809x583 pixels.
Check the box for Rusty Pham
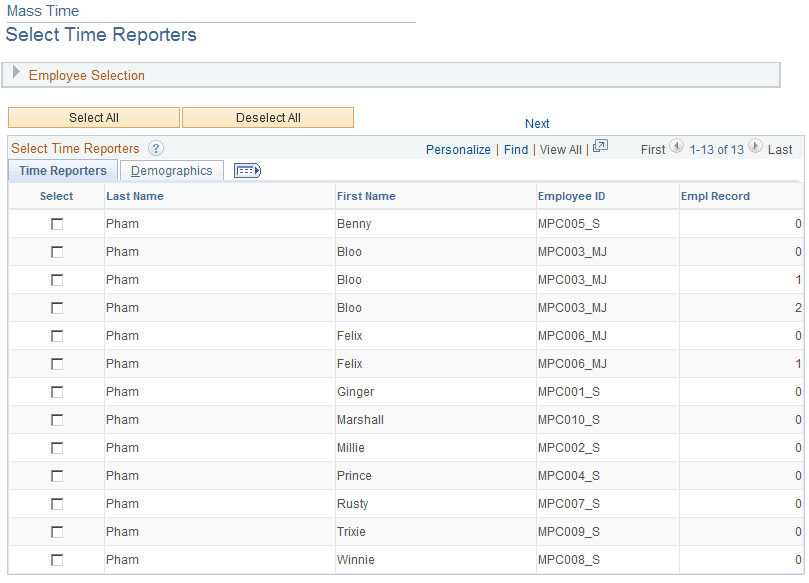click(x=57, y=504)
